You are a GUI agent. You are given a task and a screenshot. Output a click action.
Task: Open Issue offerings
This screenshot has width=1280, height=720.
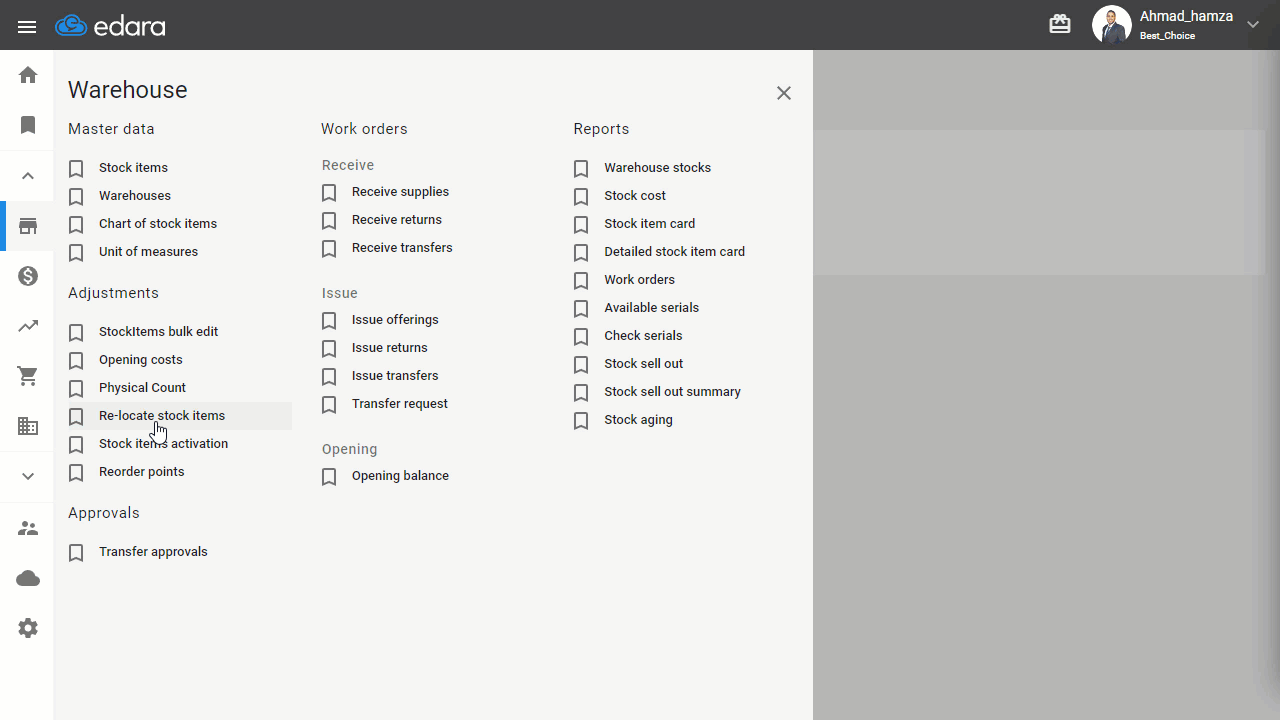coord(395,320)
